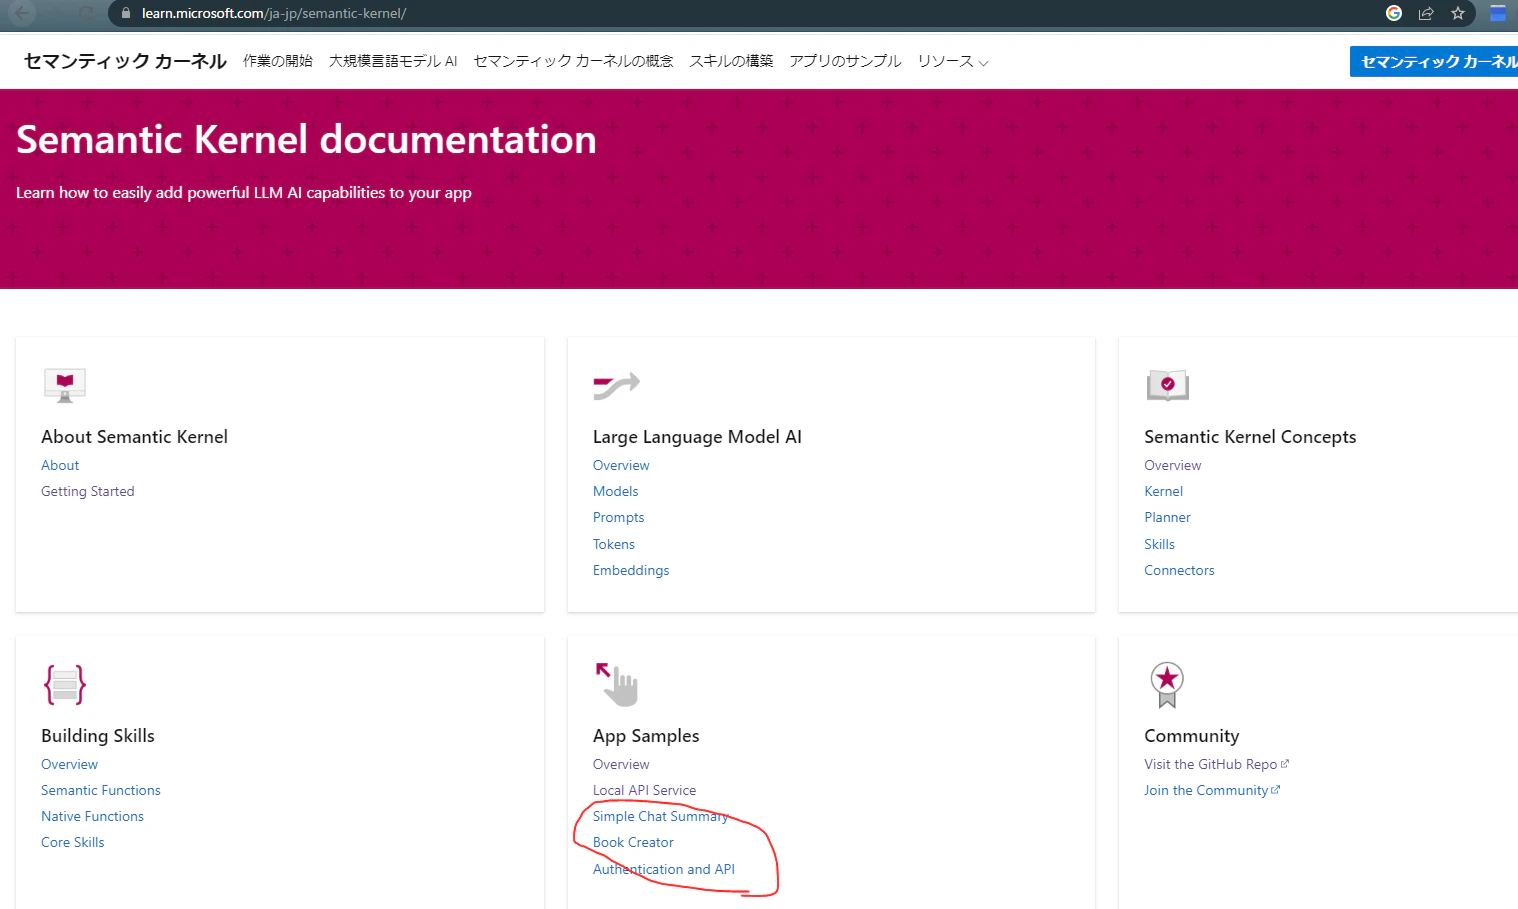Viewport: 1518px width, 909px height.
Task: Open the 作業の開始 nav item
Action: click(x=278, y=61)
